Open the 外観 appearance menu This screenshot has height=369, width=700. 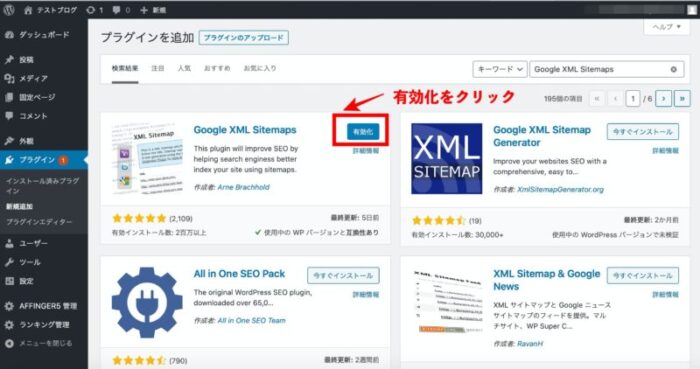pos(44,141)
